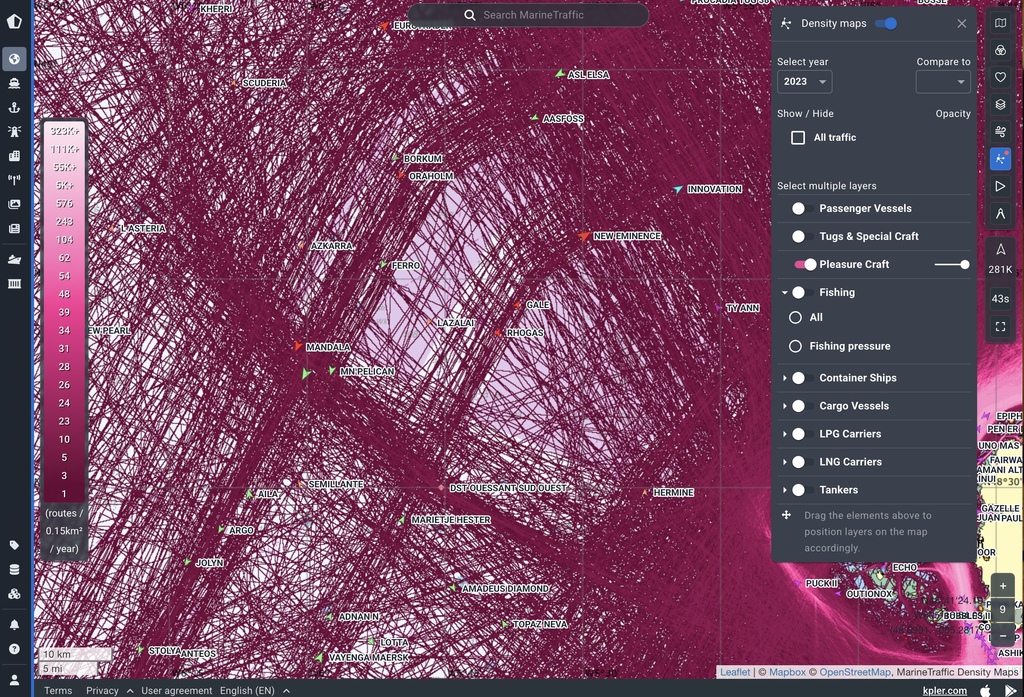Screen dimensions: 1024x697
Task: Enable the Cargo Vessels layer toggle
Action: tap(802, 406)
